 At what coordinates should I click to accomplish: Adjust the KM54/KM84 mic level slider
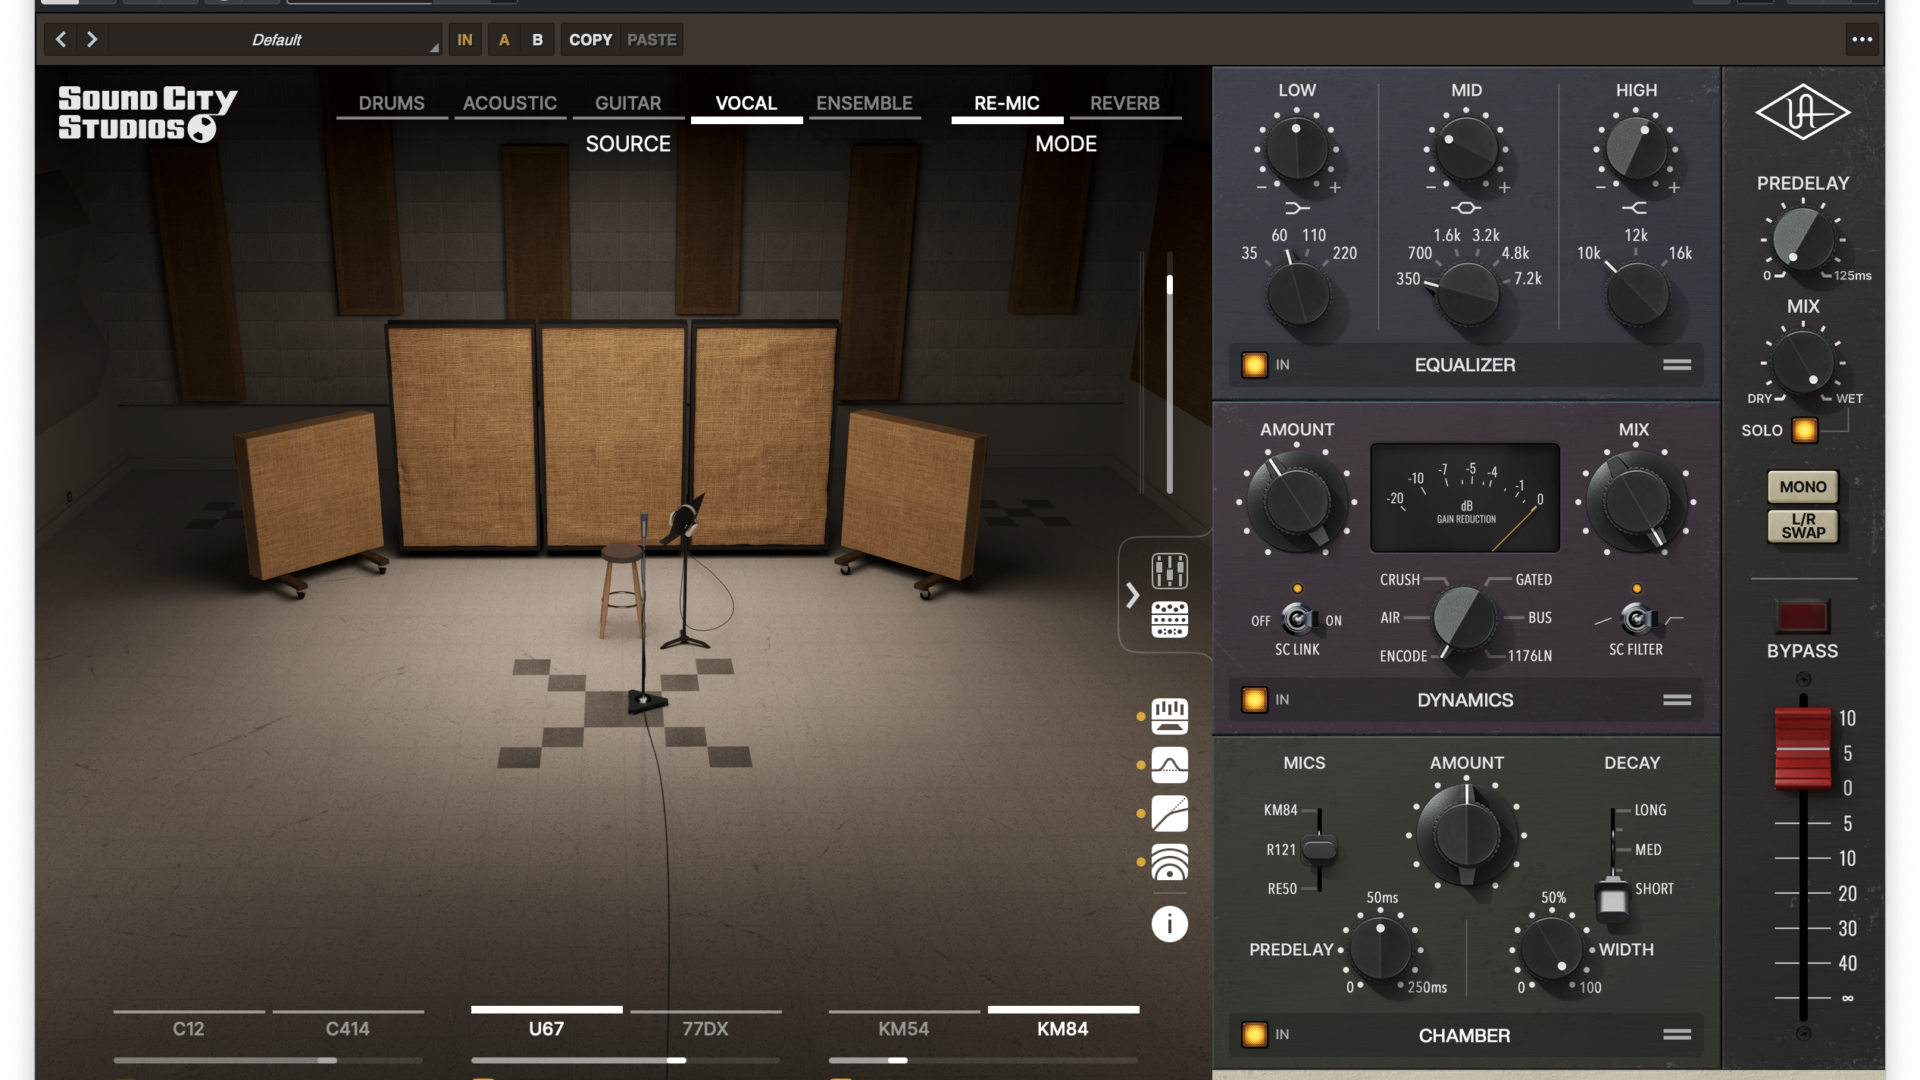click(983, 1060)
